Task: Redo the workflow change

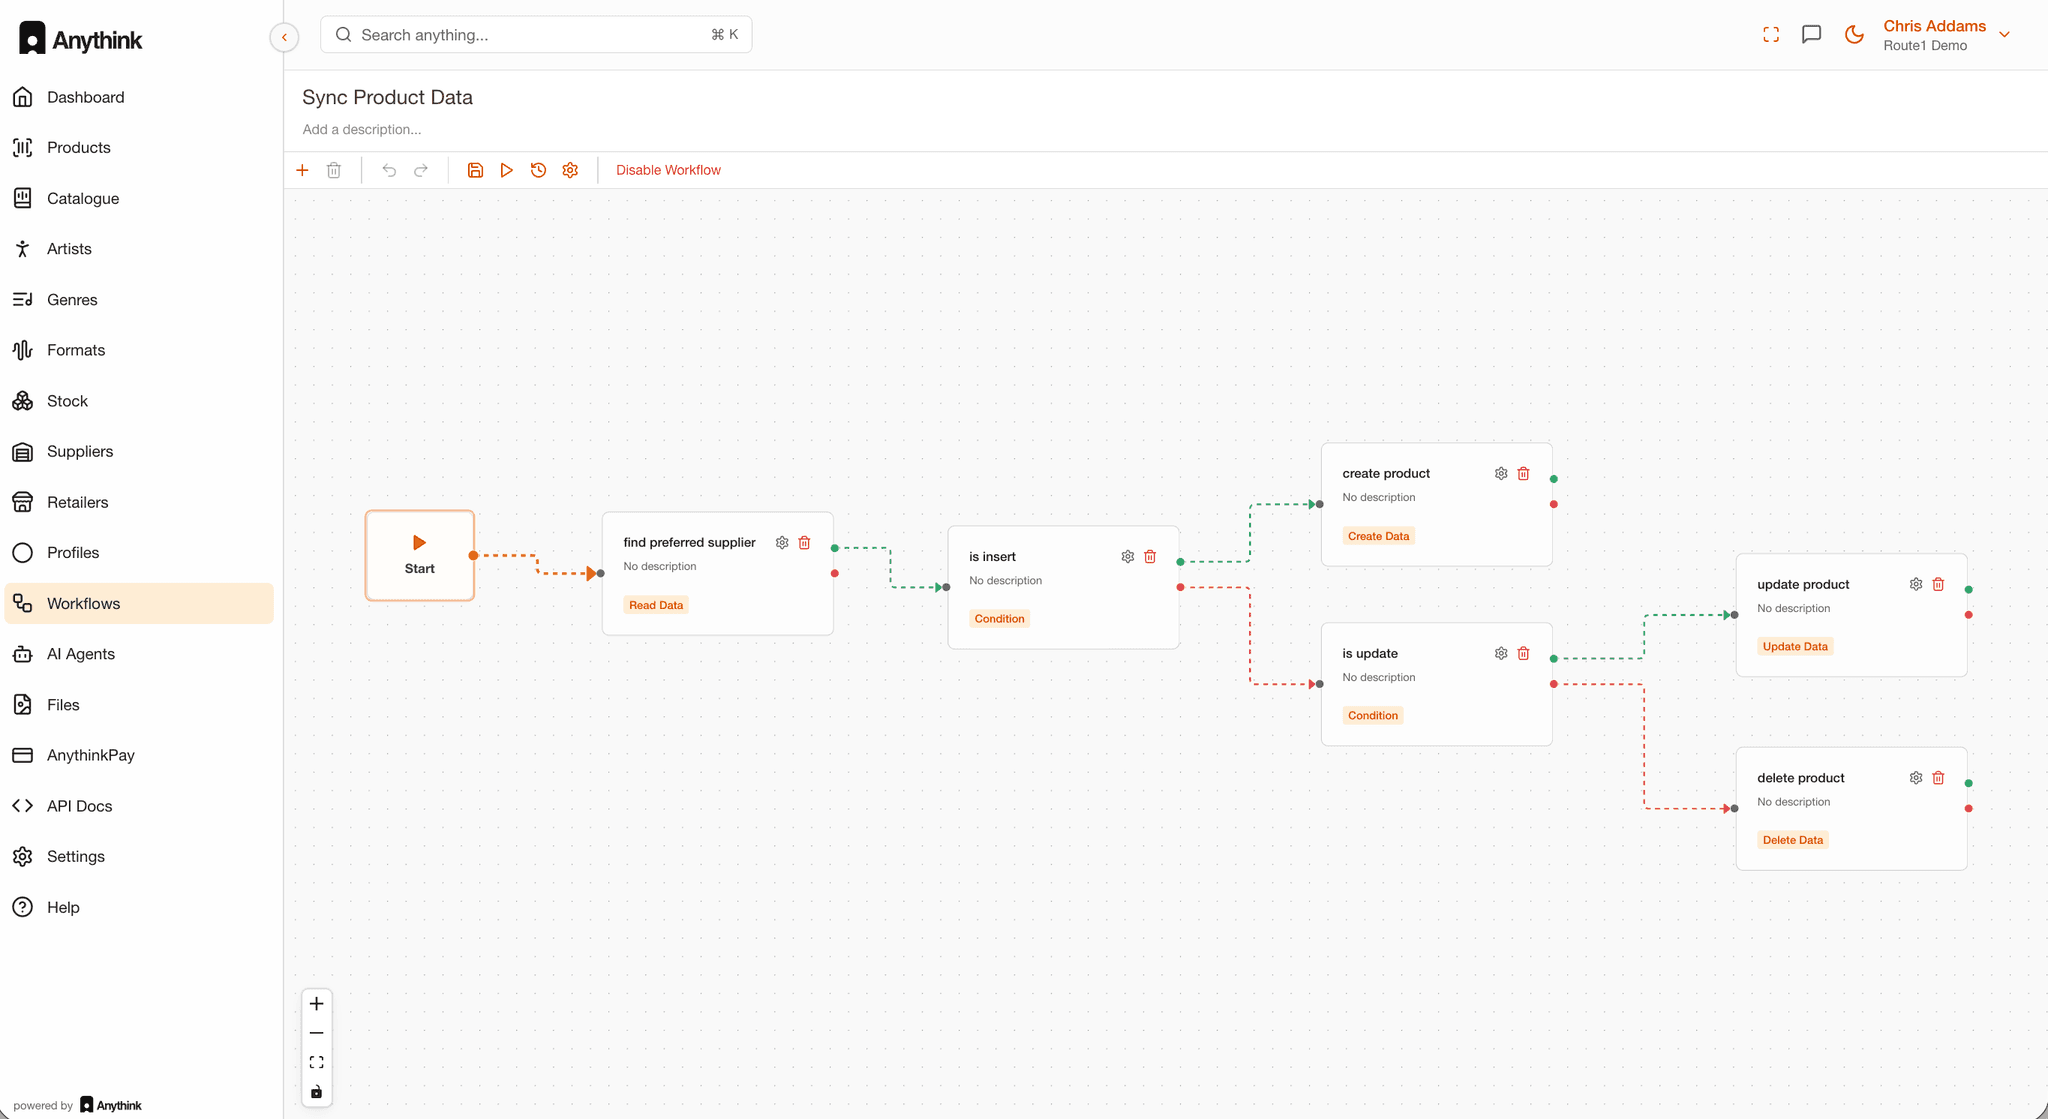Action: point(421,170)
